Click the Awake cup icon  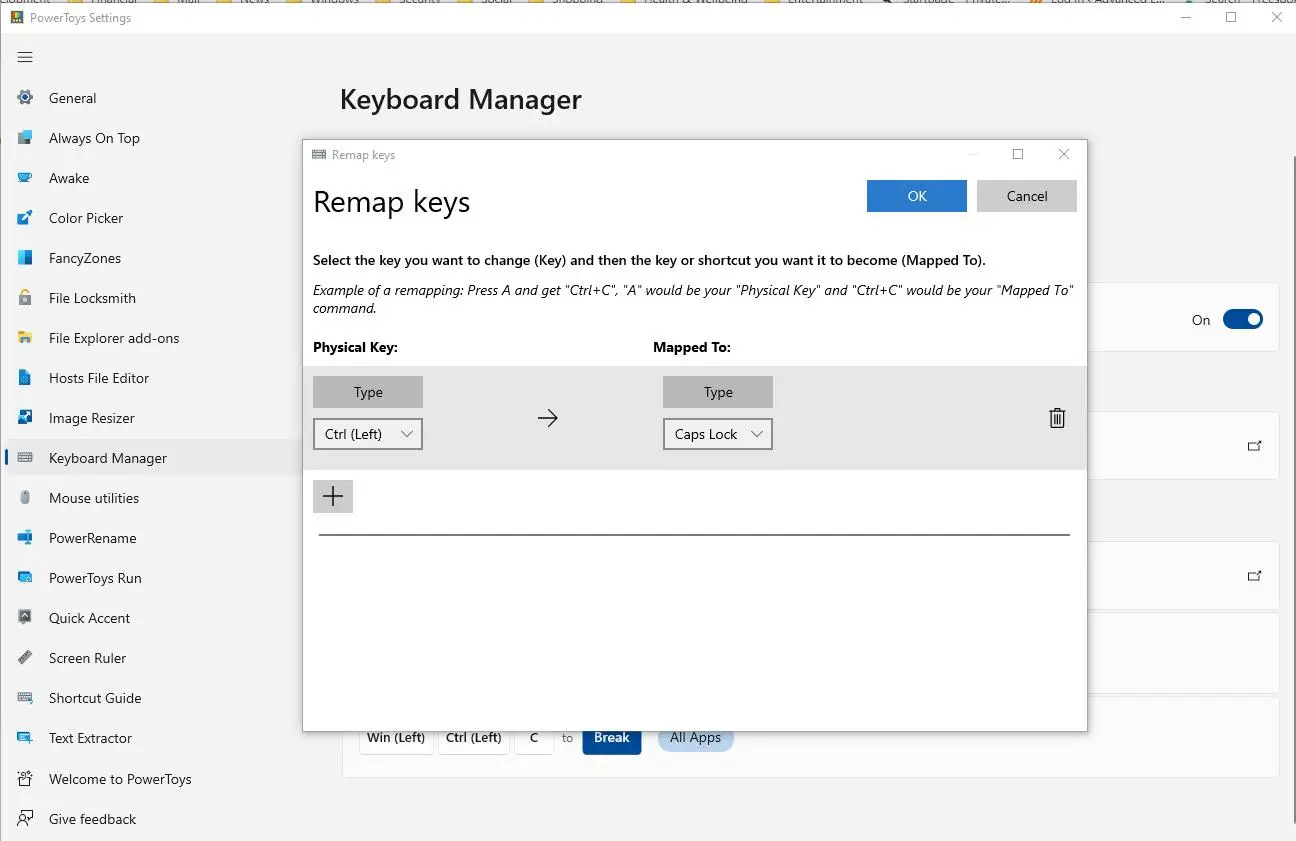(25, 178)
